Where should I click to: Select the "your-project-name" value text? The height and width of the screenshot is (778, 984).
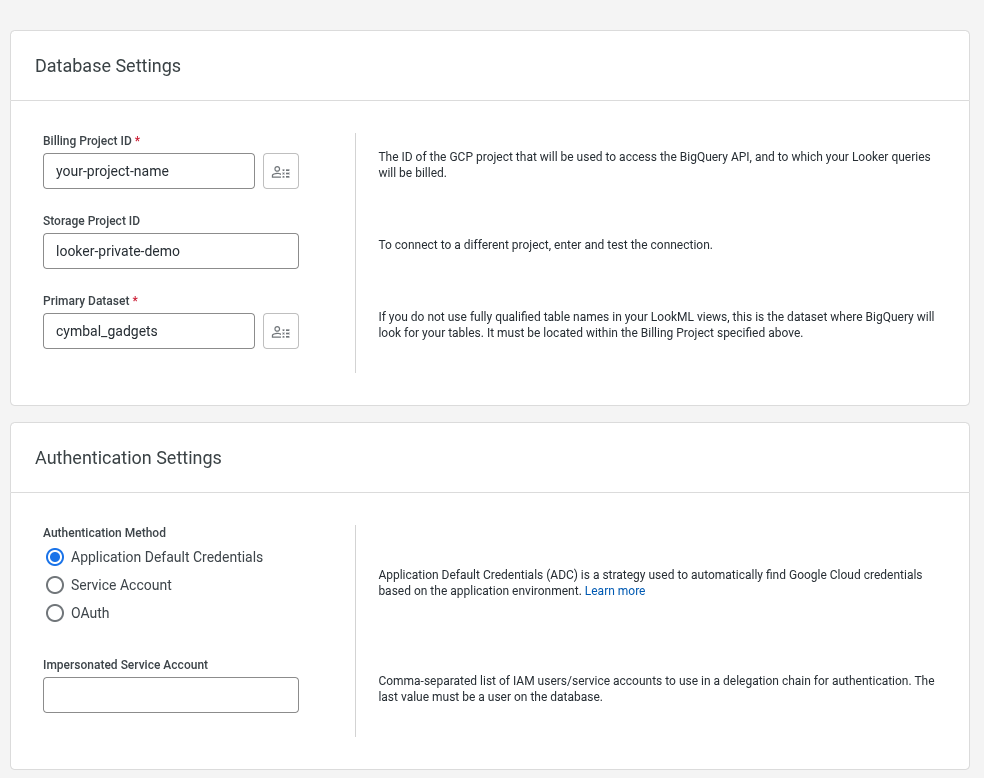[115, 171]
